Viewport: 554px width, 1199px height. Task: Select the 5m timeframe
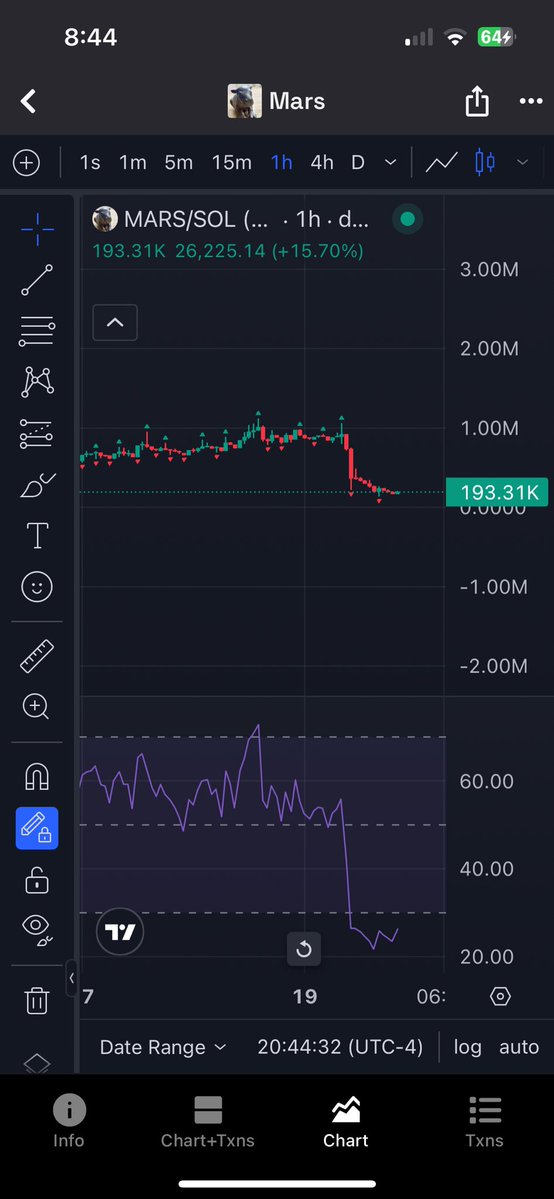[178, 162]
